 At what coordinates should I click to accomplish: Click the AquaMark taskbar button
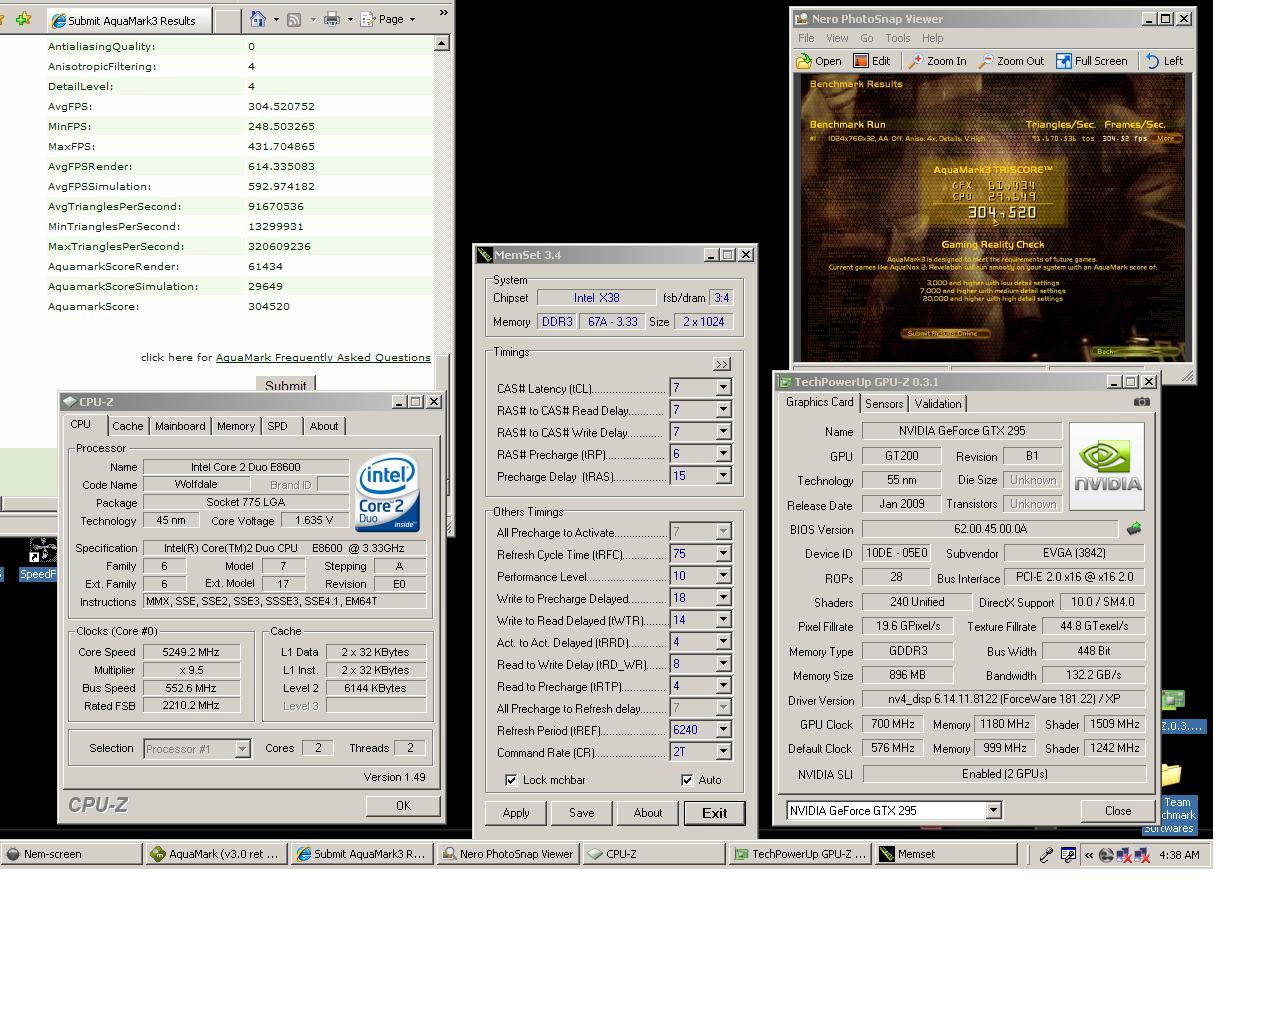216,854
